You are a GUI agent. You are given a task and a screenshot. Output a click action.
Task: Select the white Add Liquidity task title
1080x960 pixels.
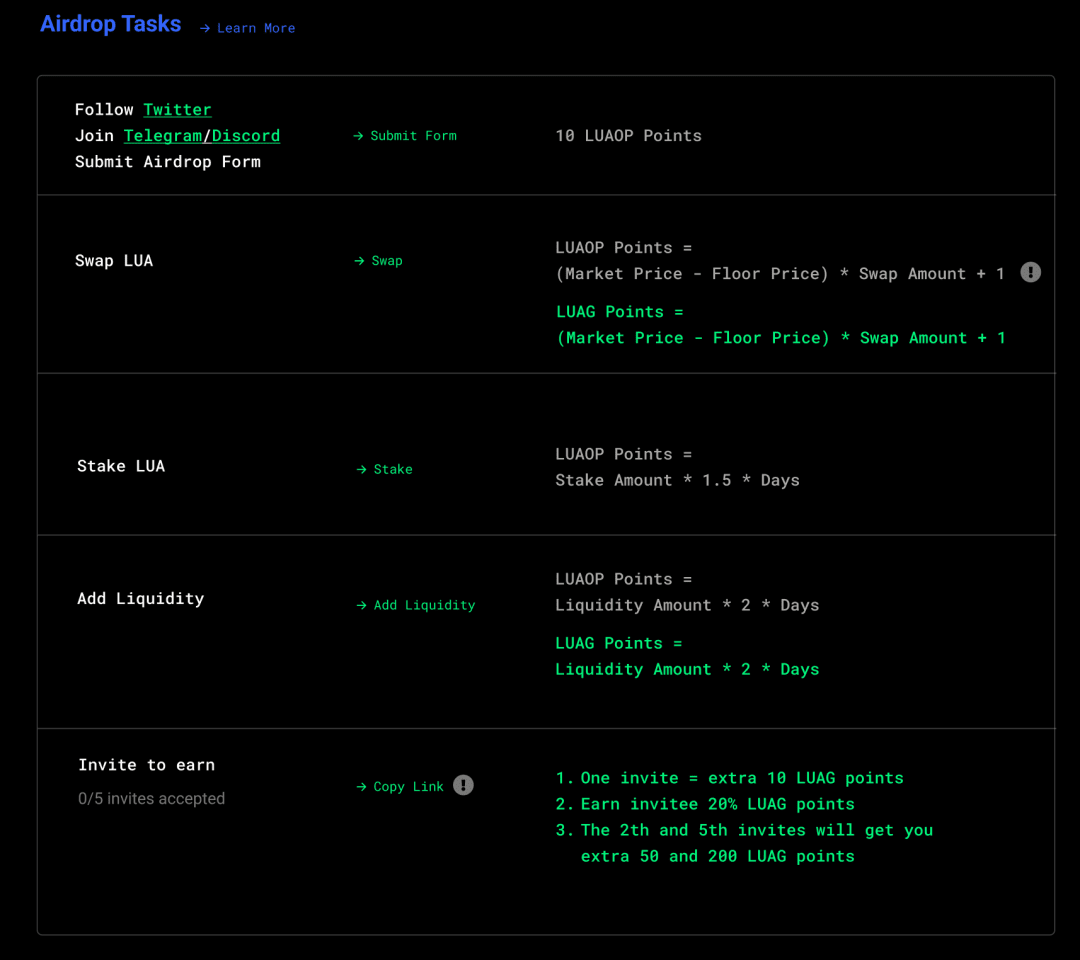click(x=140, y=599)
